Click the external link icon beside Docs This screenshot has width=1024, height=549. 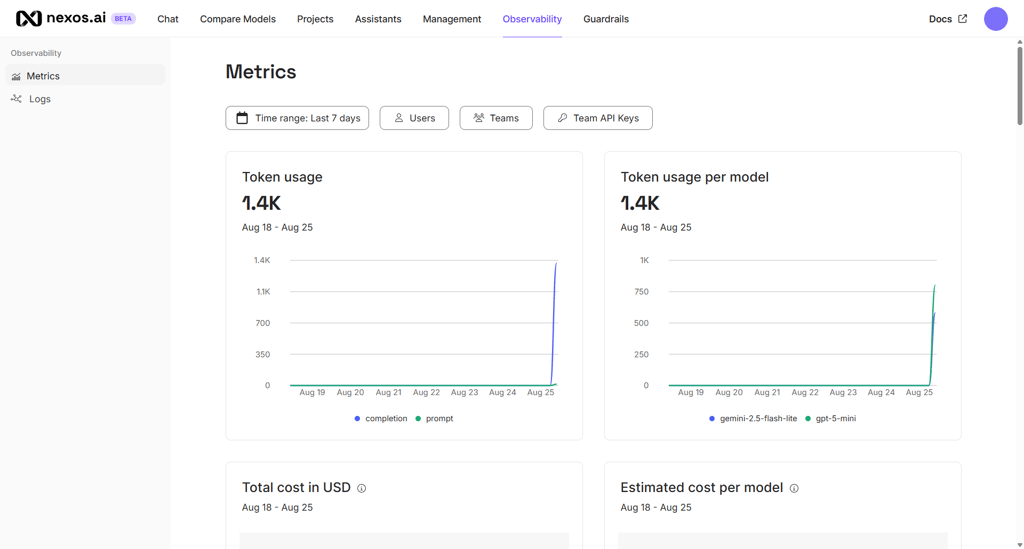pos(963,19)
